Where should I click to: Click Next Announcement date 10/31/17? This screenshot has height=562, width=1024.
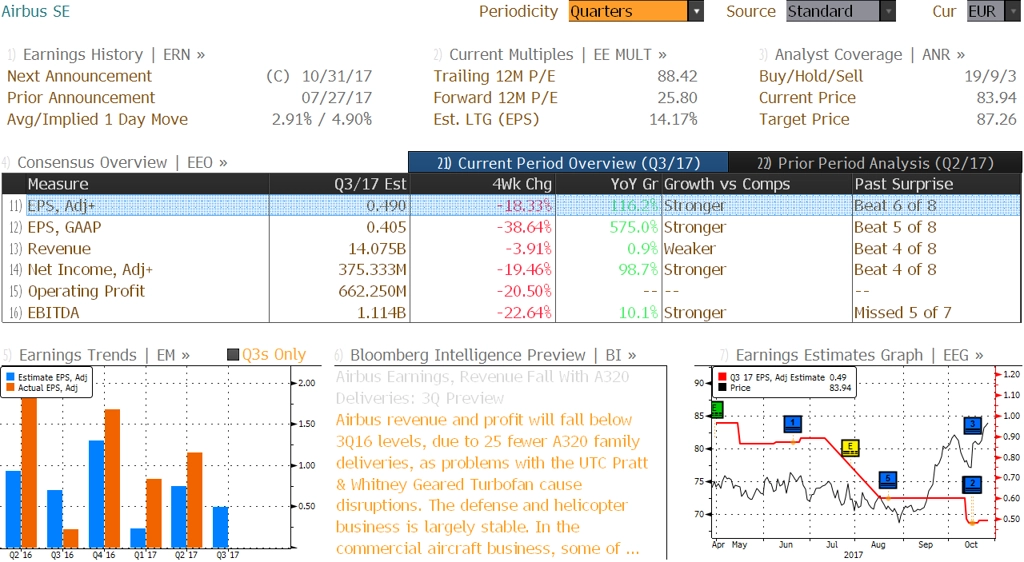[336, 76]
